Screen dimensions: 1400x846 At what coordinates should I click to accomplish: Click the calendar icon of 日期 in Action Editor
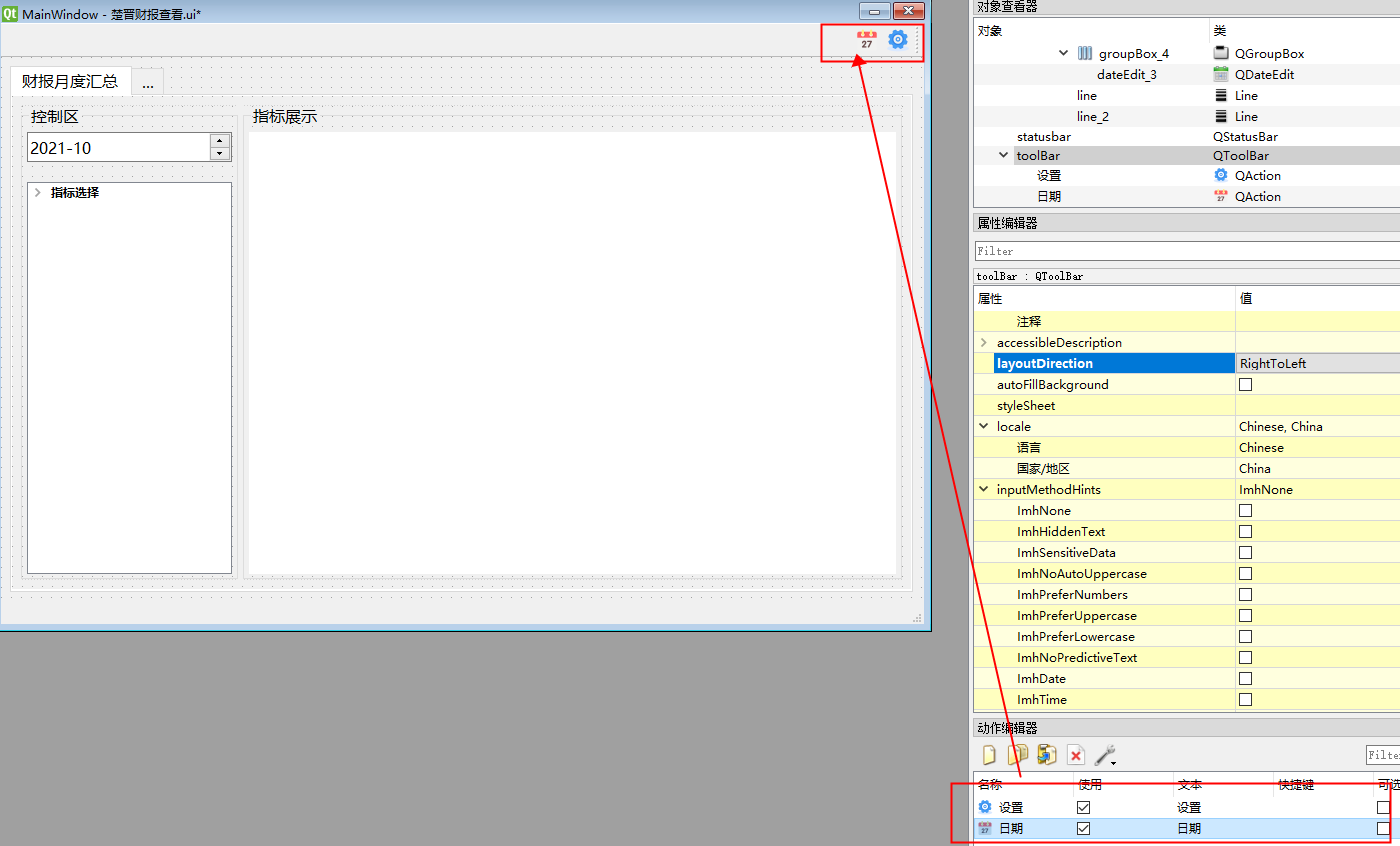(985, 828)
